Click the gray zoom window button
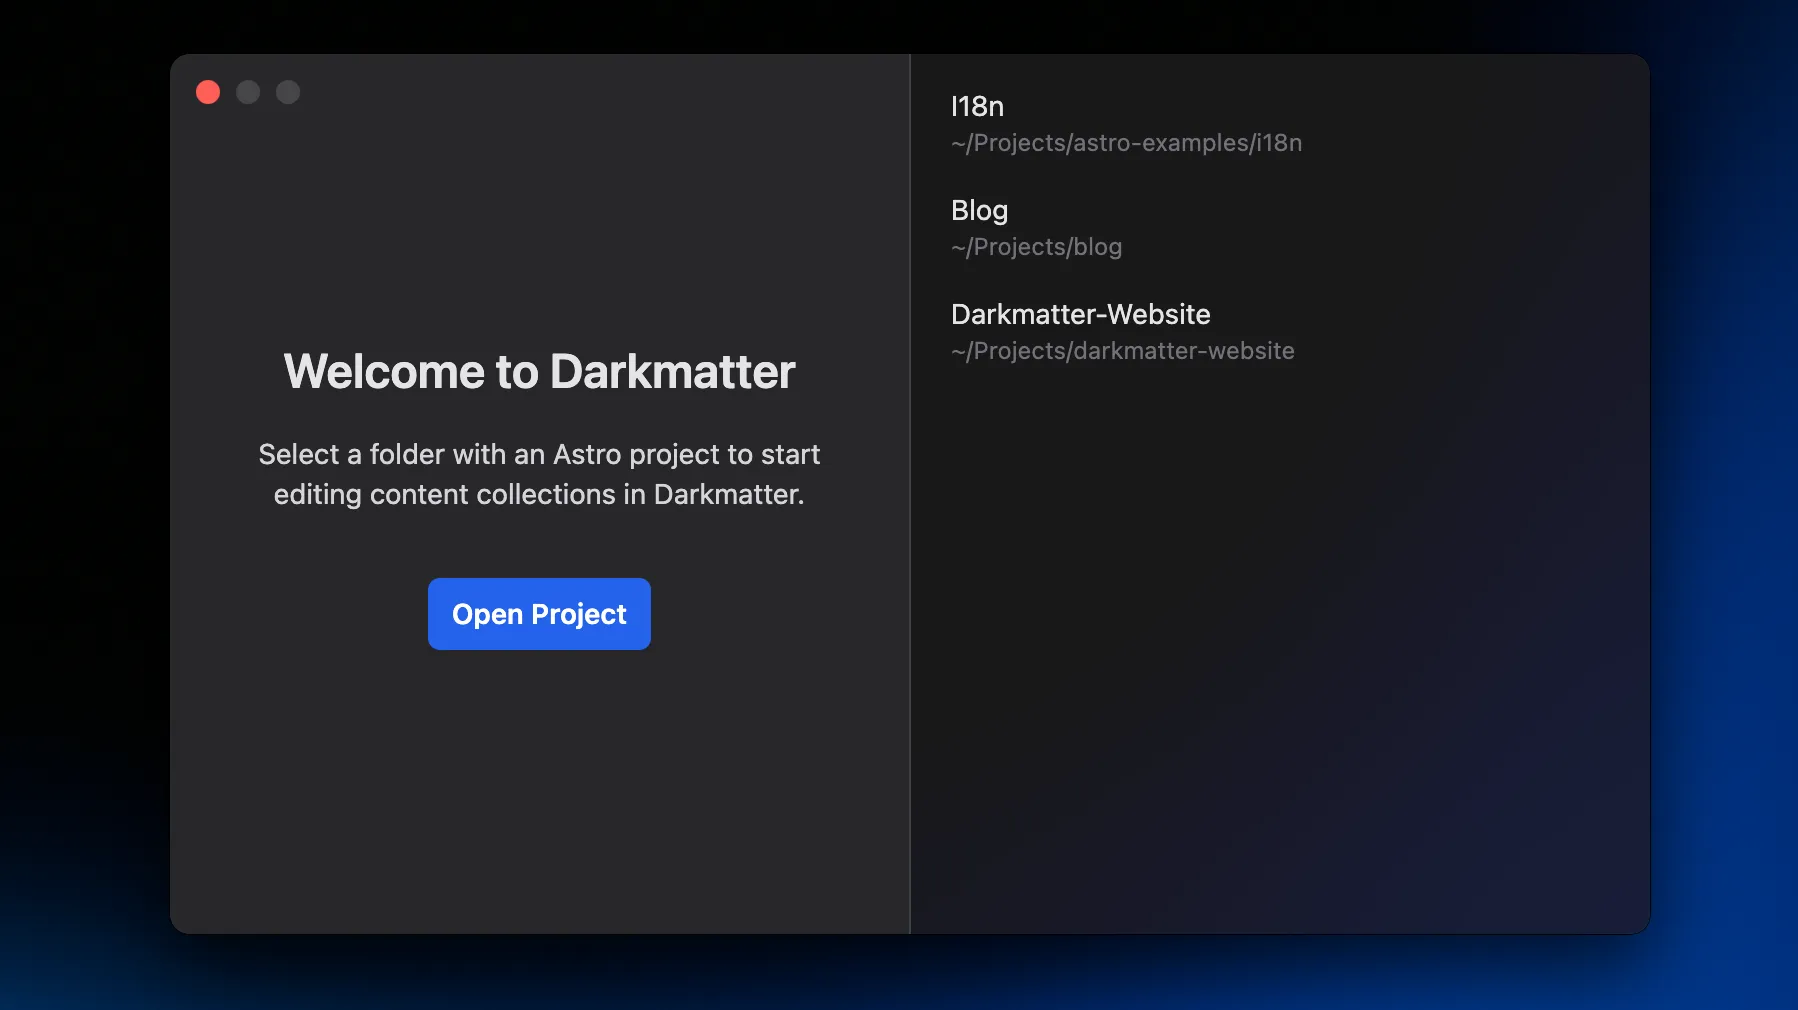 coord(288,92)
